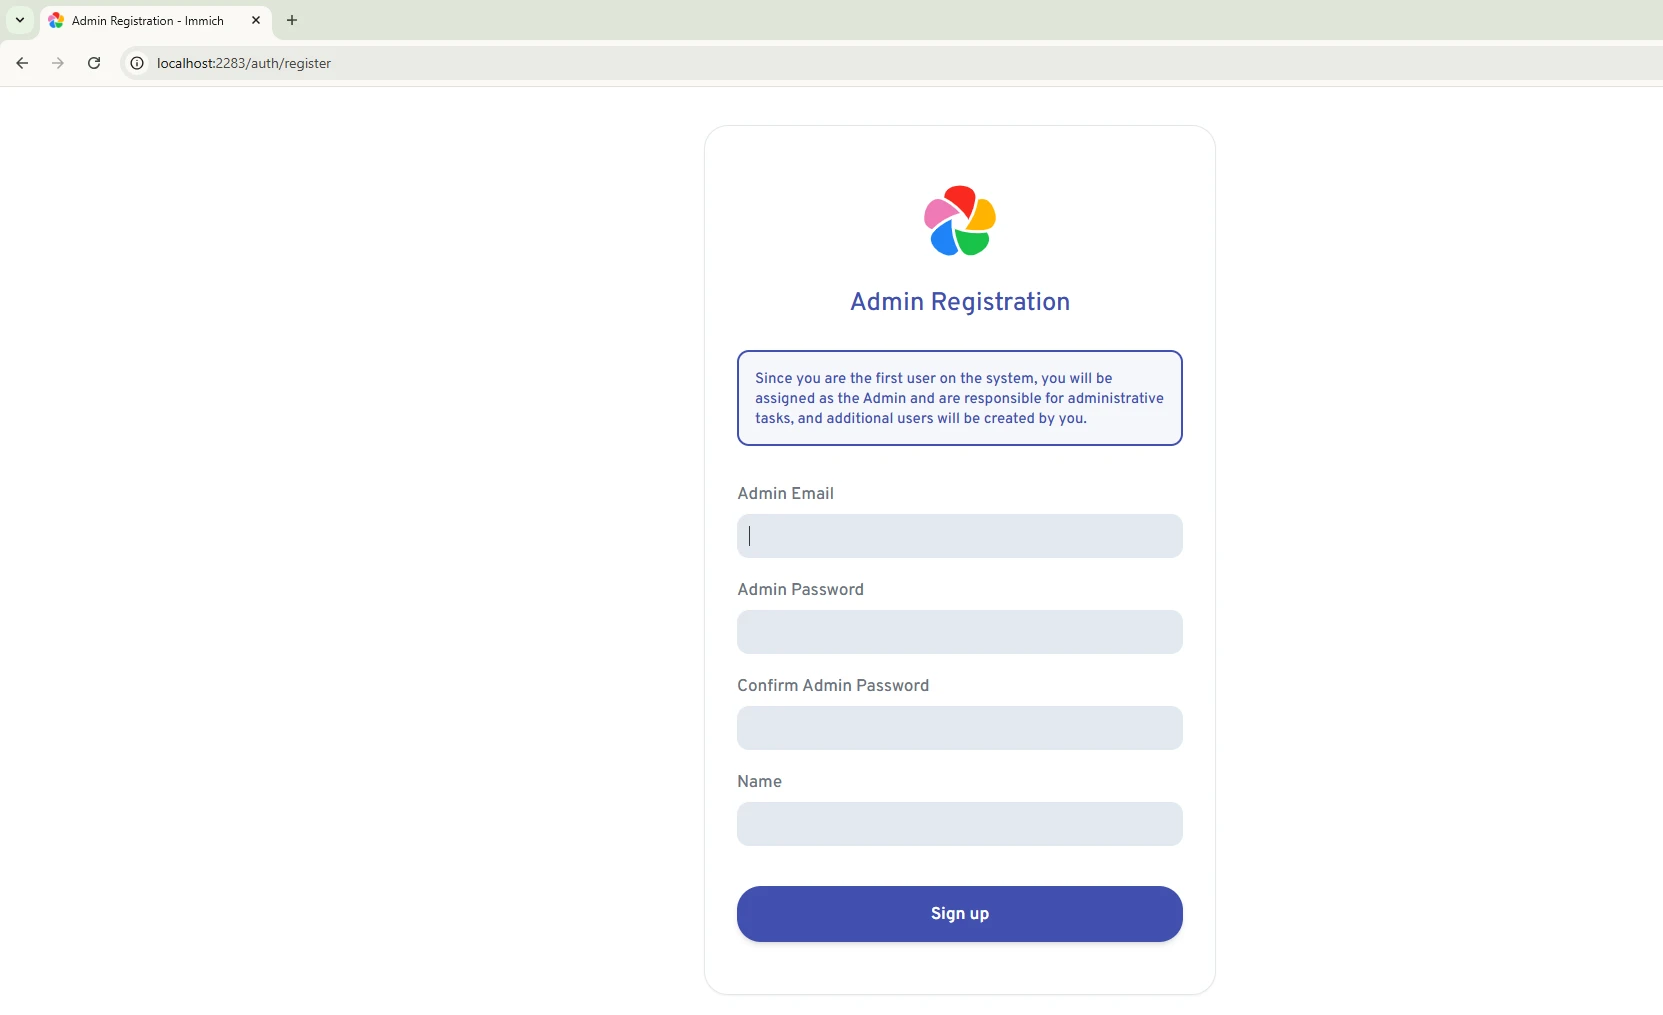Click the Admin Registration heading

click(959, 302)
